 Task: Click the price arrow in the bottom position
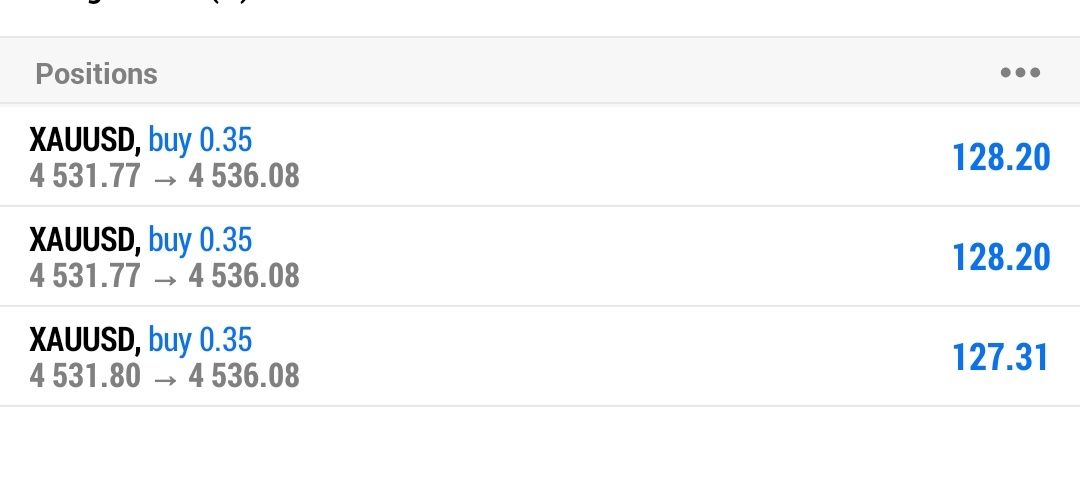[164, 377]
